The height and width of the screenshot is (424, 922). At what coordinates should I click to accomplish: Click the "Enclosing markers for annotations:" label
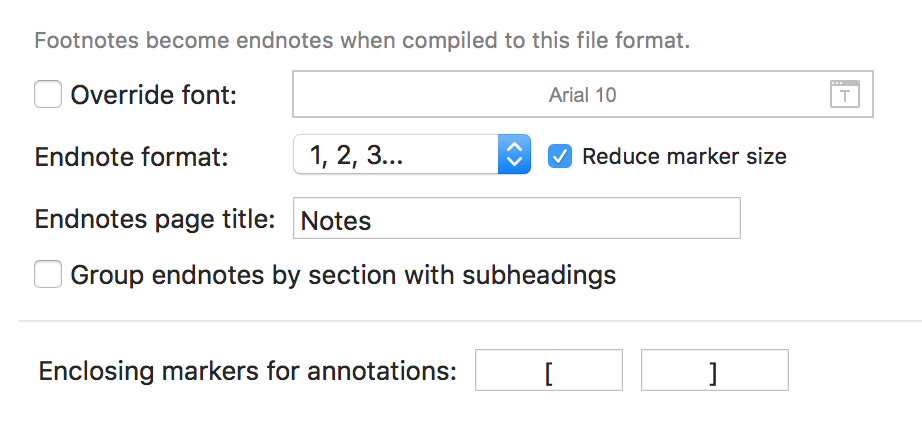pyautogui.click(x=248, y=371)
